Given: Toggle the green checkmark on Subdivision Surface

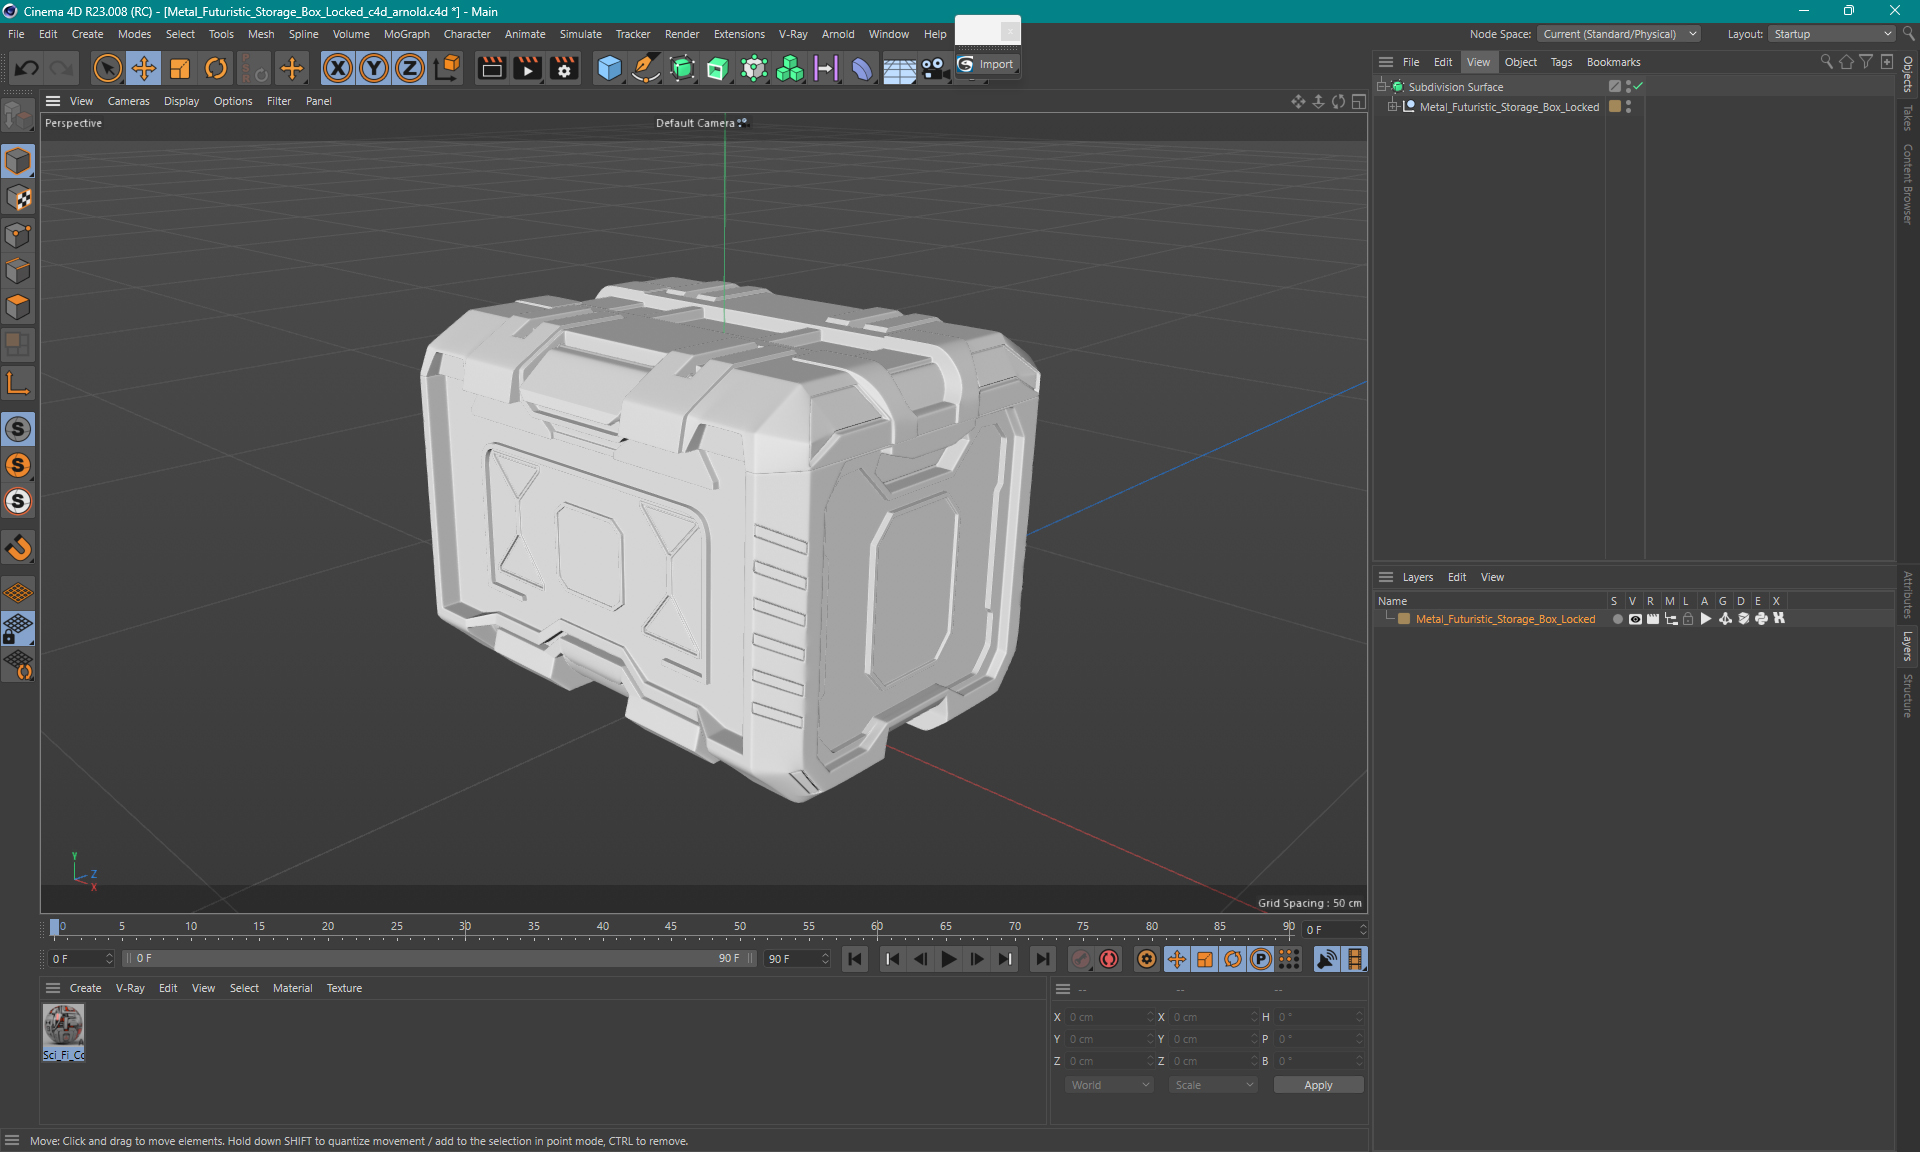Looking at the screenshot, I should click(1635, 85).
